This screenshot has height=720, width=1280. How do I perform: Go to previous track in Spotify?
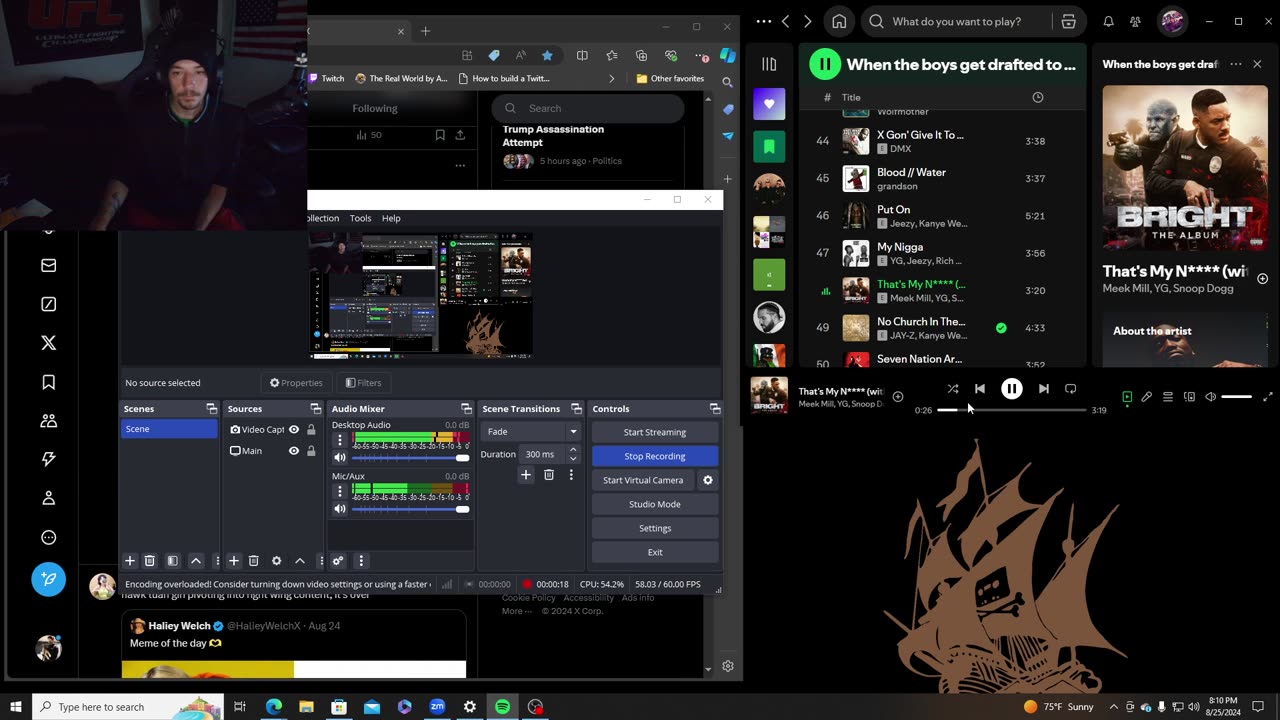980,389
